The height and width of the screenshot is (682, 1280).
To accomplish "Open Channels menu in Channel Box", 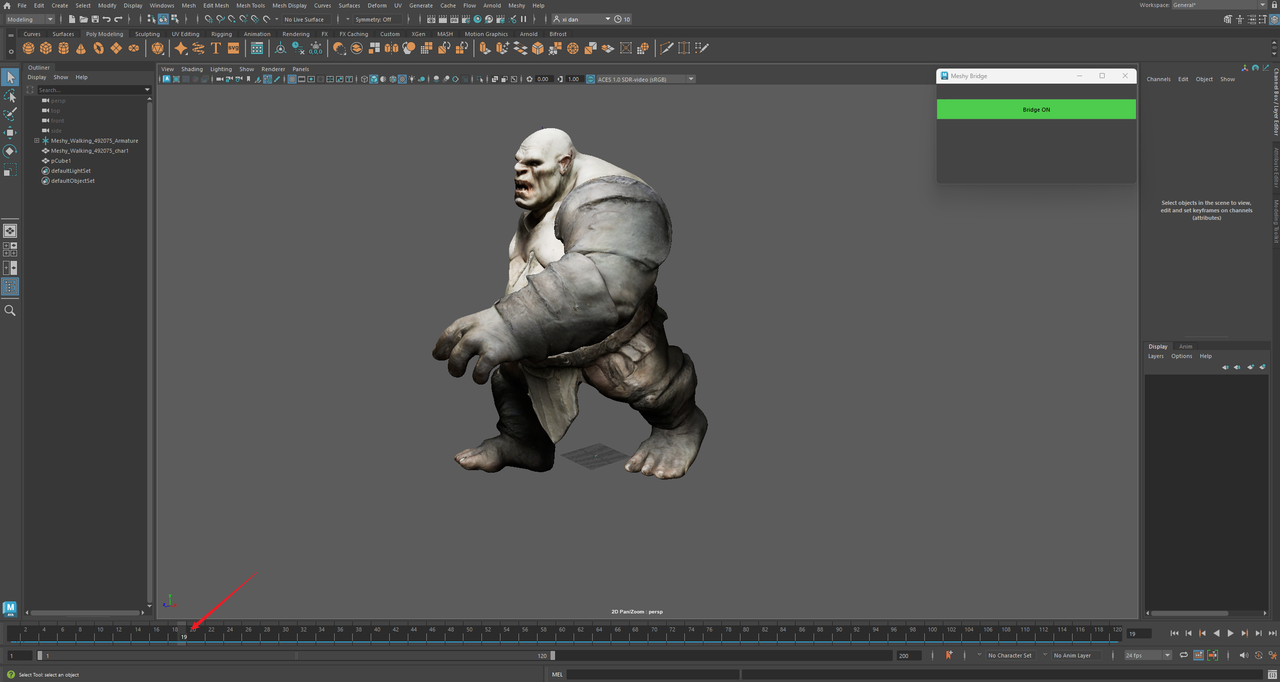I will pos(1158,79).
